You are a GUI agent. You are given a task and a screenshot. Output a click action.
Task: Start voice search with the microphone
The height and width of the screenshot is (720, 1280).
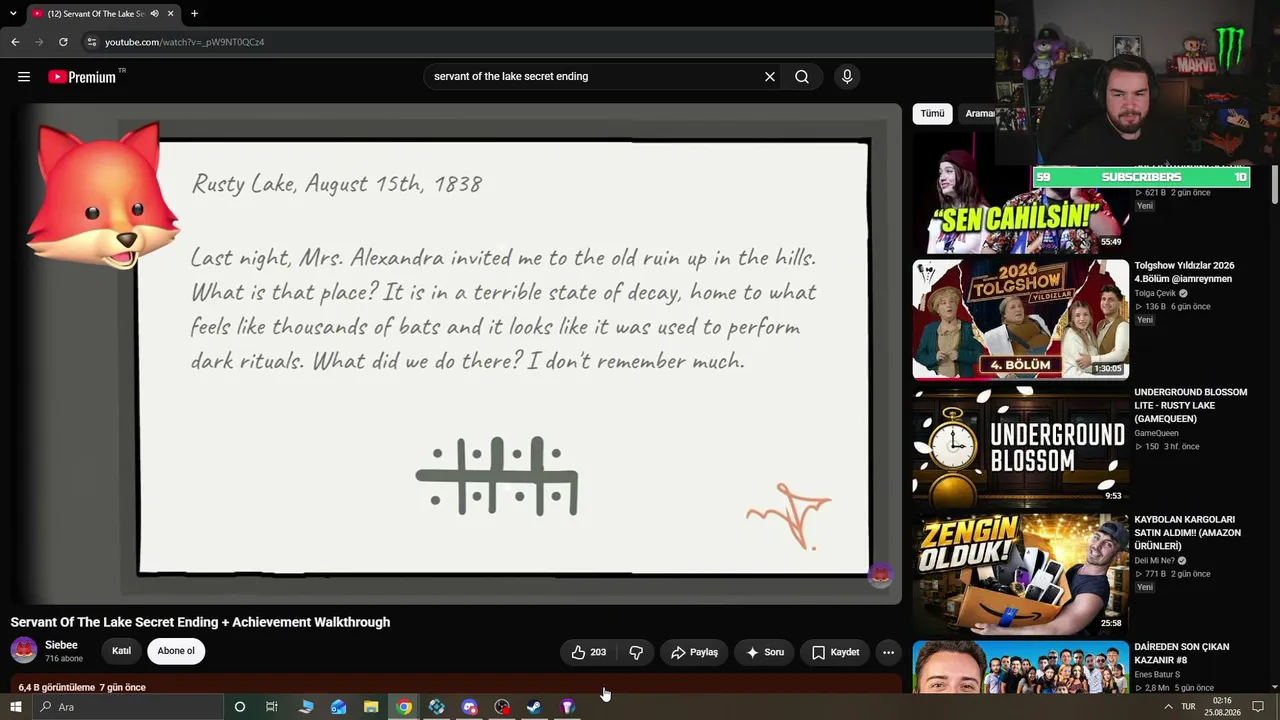847,77
